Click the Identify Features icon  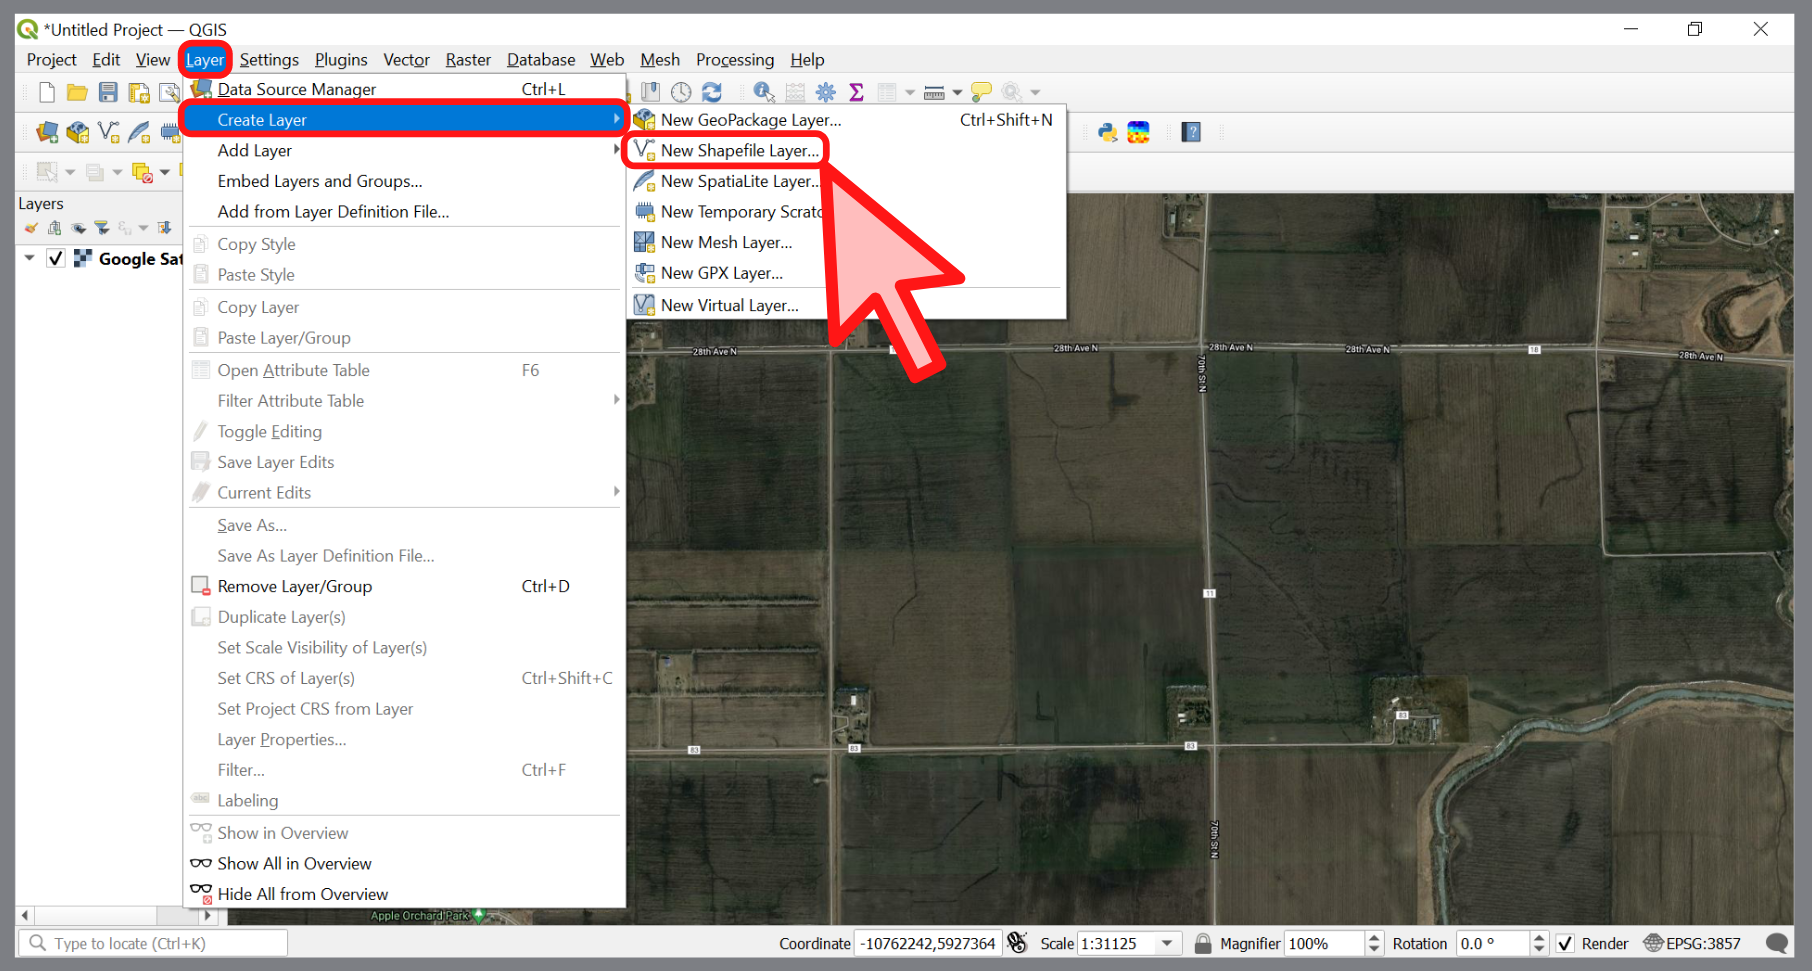(x=764, y=92)
